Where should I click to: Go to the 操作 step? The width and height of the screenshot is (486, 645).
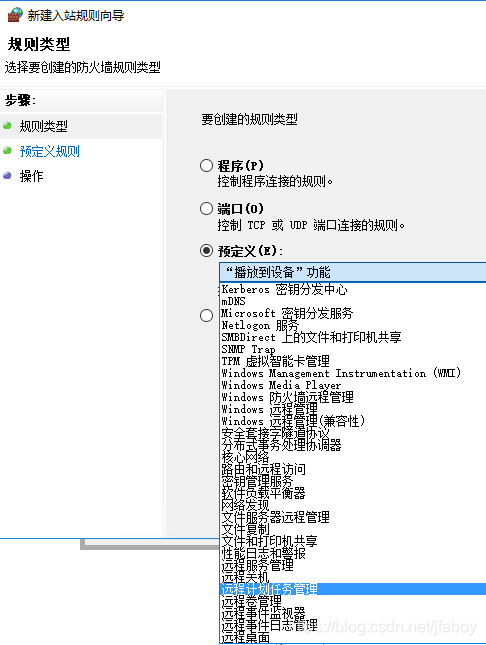click(31, 176)
